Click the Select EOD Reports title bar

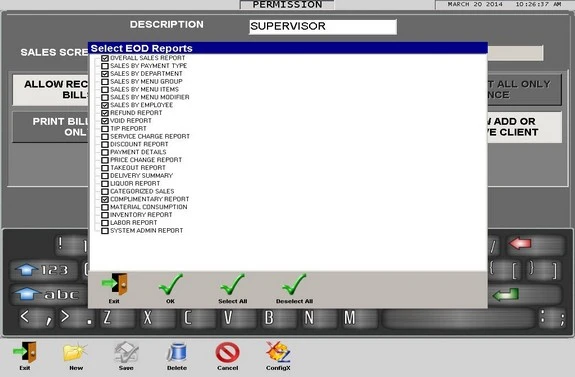pyautogui.click(x=288, y=48)
